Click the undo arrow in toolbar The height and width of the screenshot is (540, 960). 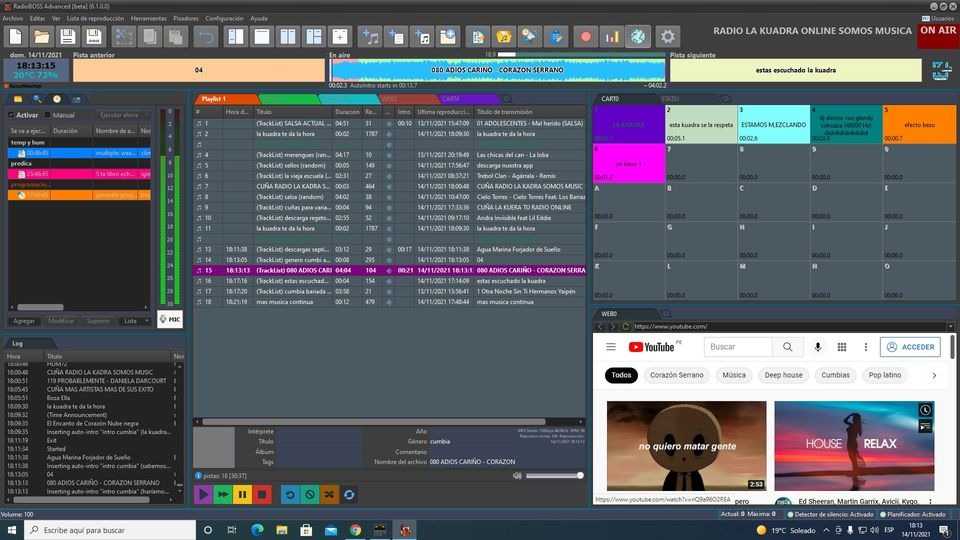[206, 37]
